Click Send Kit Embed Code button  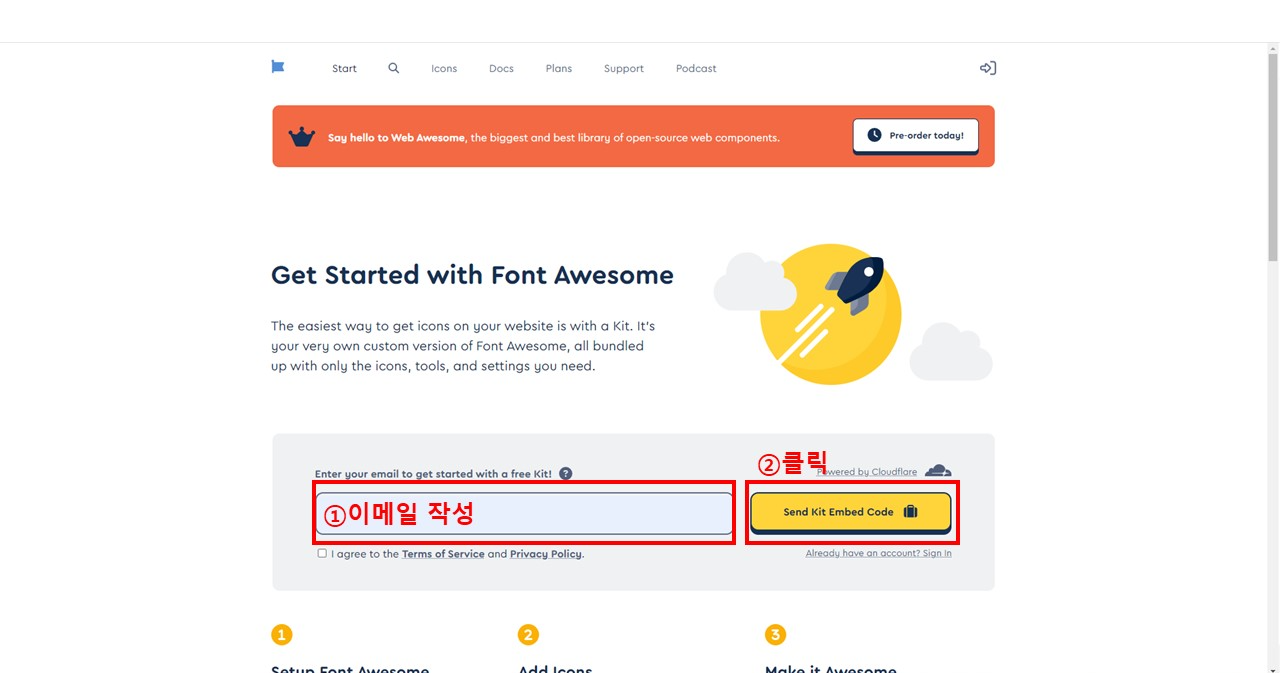851,511
